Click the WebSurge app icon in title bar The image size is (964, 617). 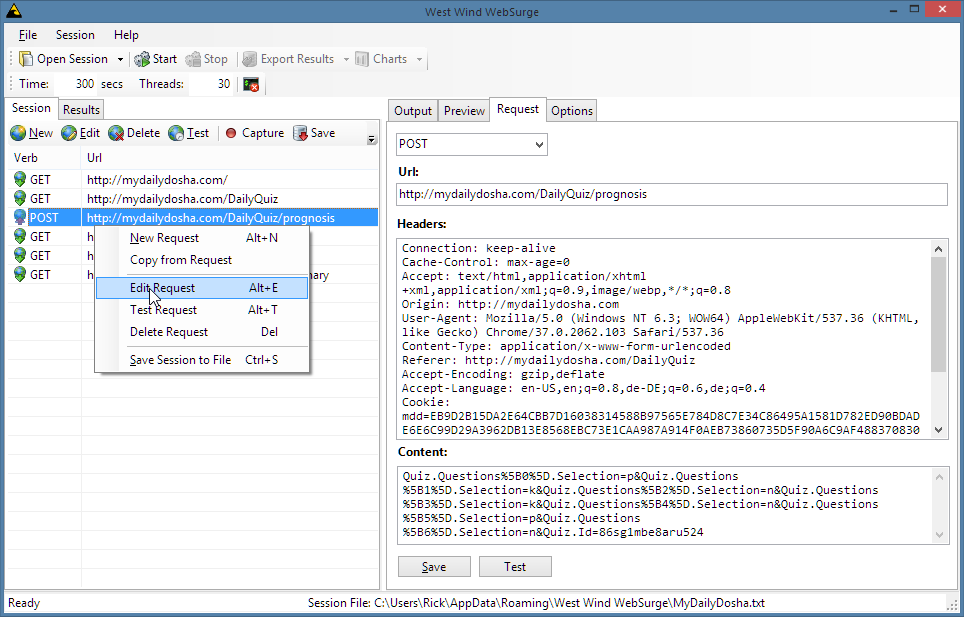tap(14, 10)
